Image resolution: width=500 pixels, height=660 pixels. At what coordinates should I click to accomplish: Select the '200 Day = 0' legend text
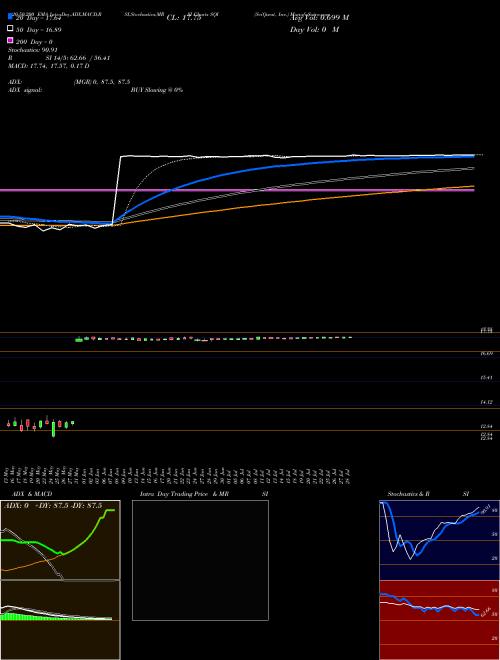[34, 42]
